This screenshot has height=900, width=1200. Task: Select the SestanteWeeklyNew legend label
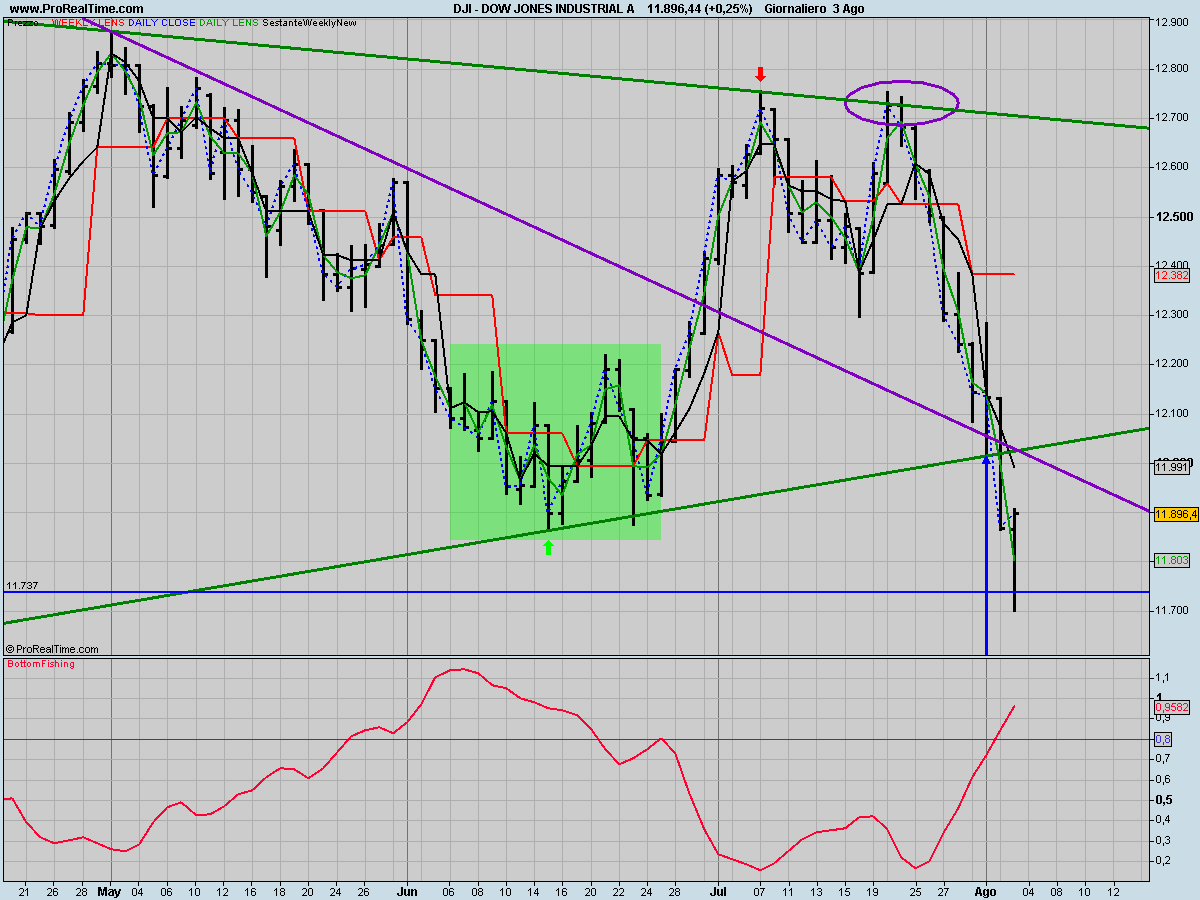tap(309, 21)
